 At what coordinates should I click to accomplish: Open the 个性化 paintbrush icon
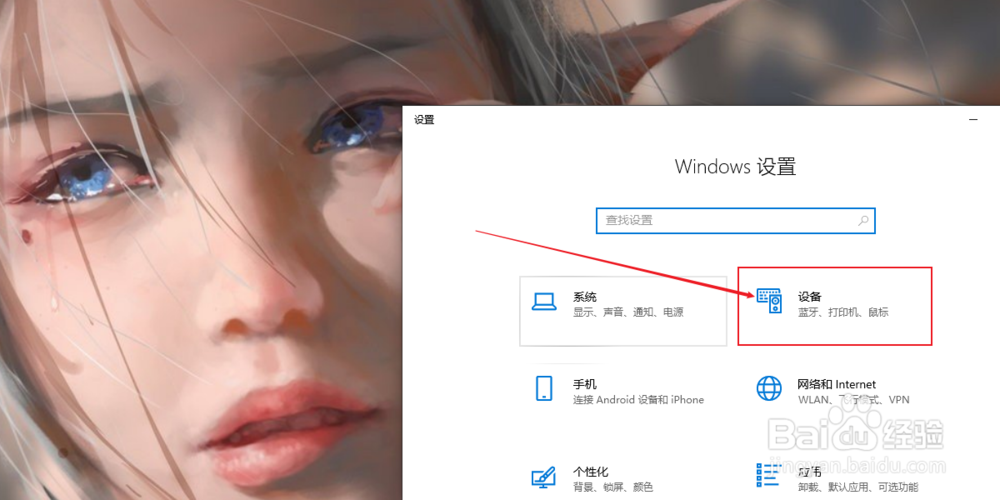point(543,478)
